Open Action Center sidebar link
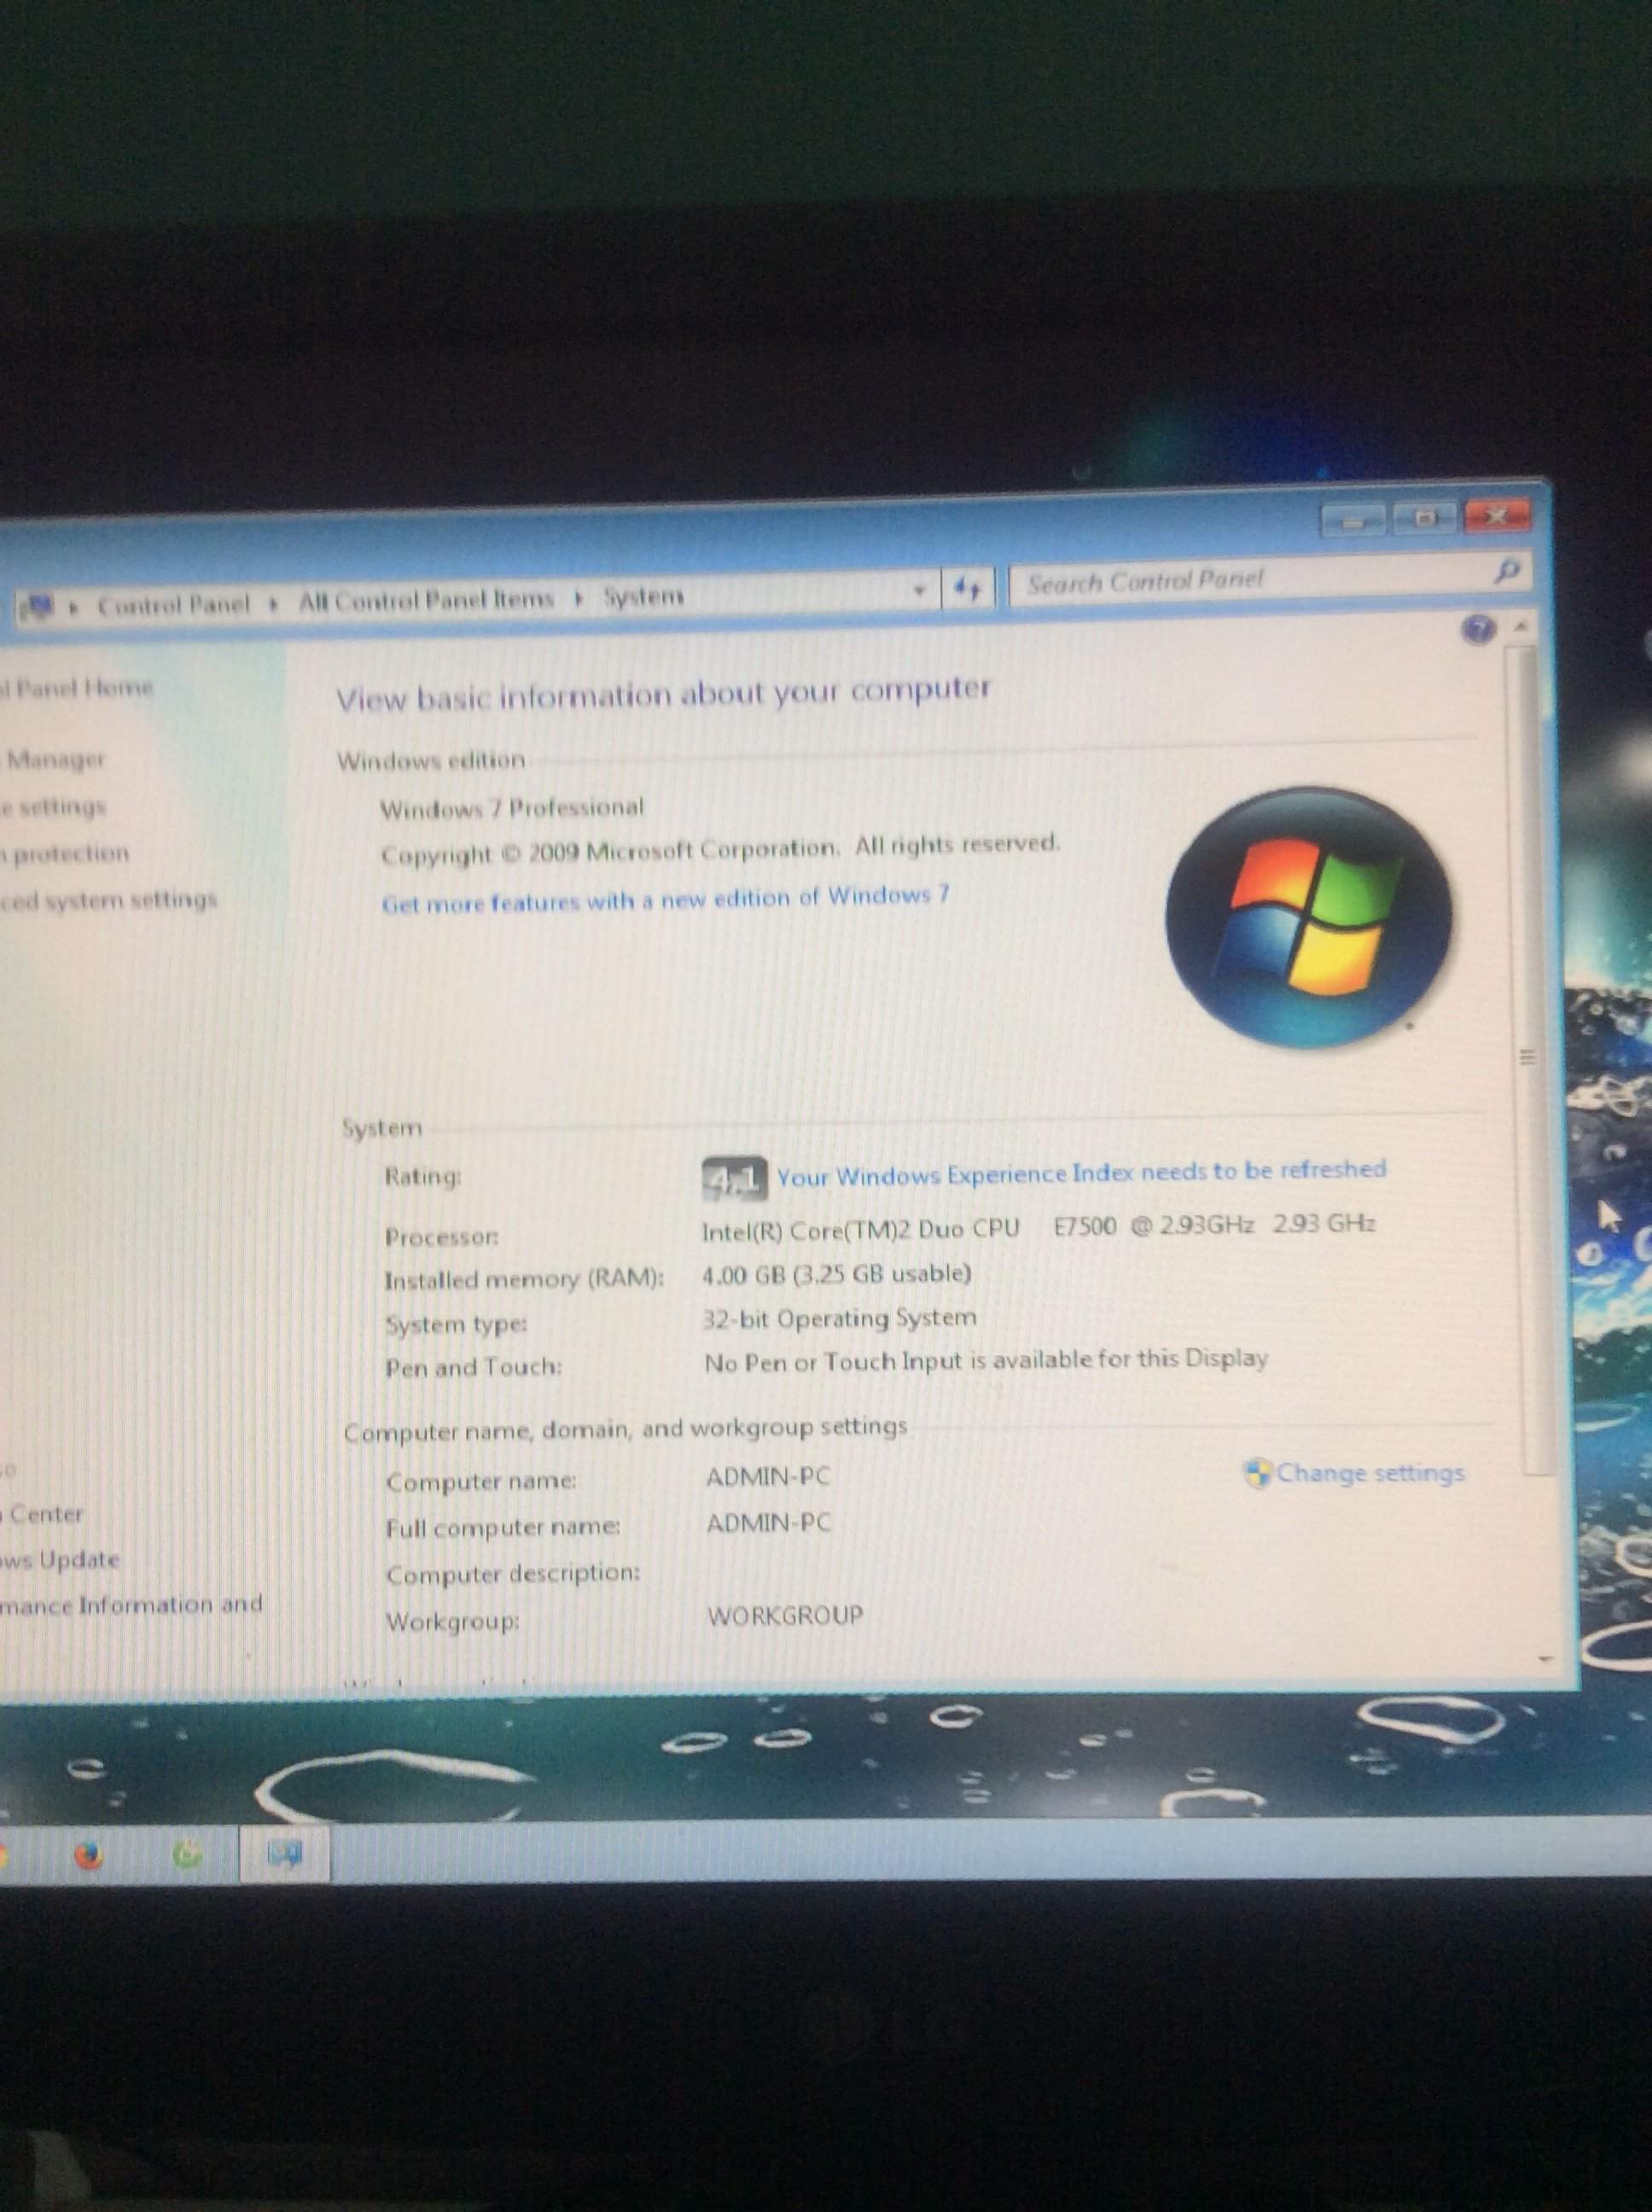The image size is (1652, 2212). click(x=42, y=1514)
